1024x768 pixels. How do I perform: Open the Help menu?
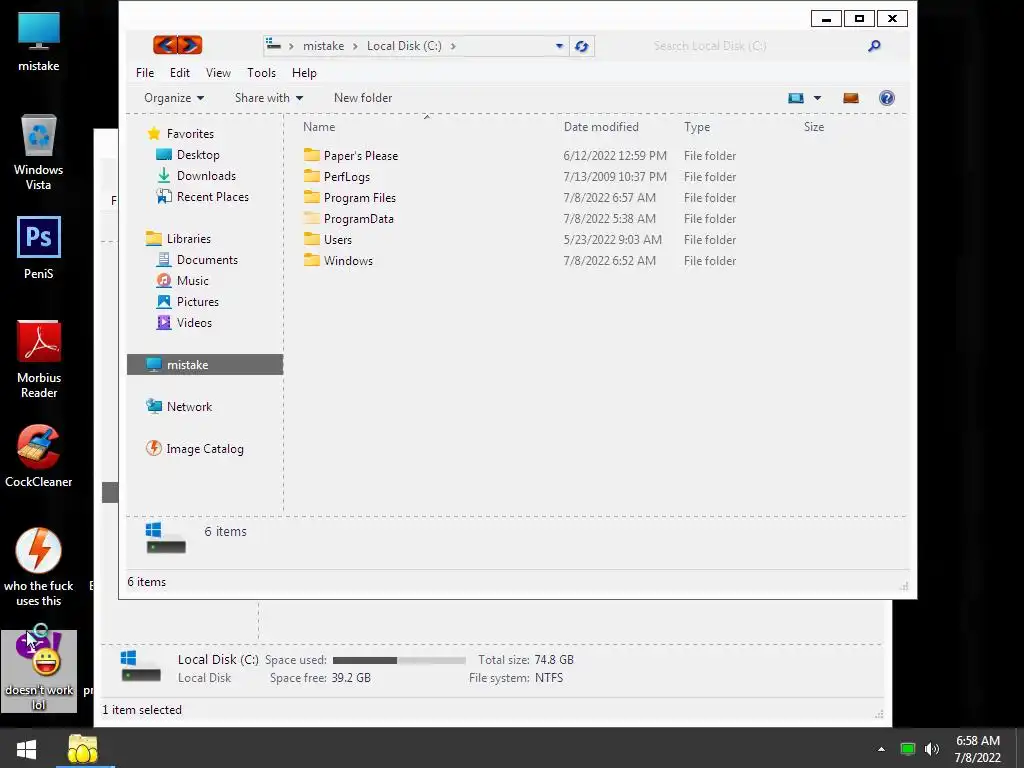click(x=304, y=72)
